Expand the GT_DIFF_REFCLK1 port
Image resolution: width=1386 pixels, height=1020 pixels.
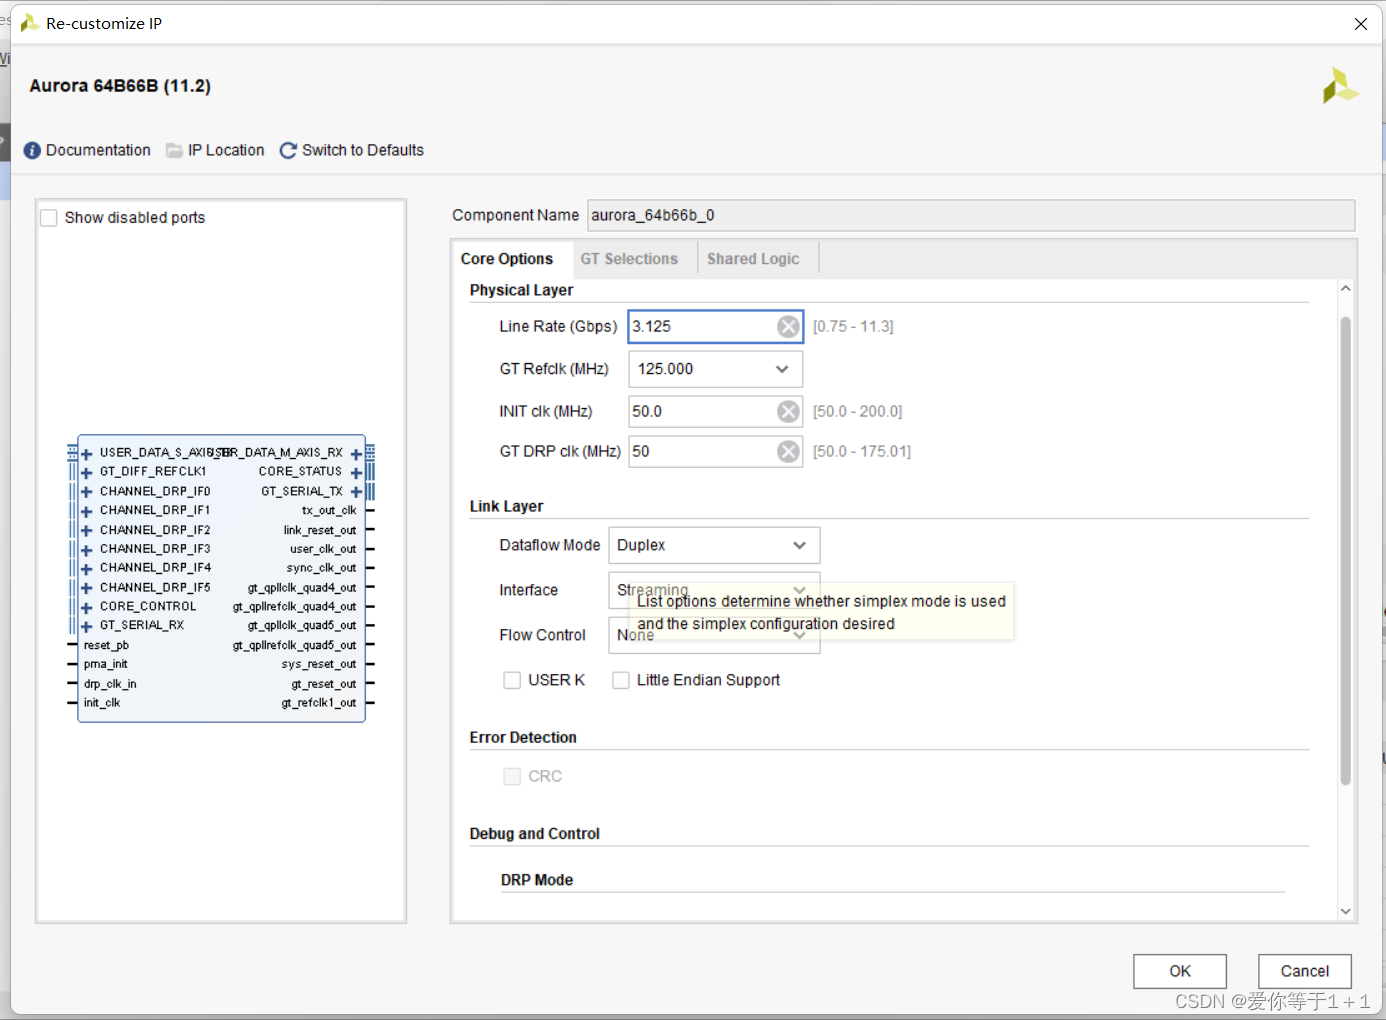tap(86, 473)
